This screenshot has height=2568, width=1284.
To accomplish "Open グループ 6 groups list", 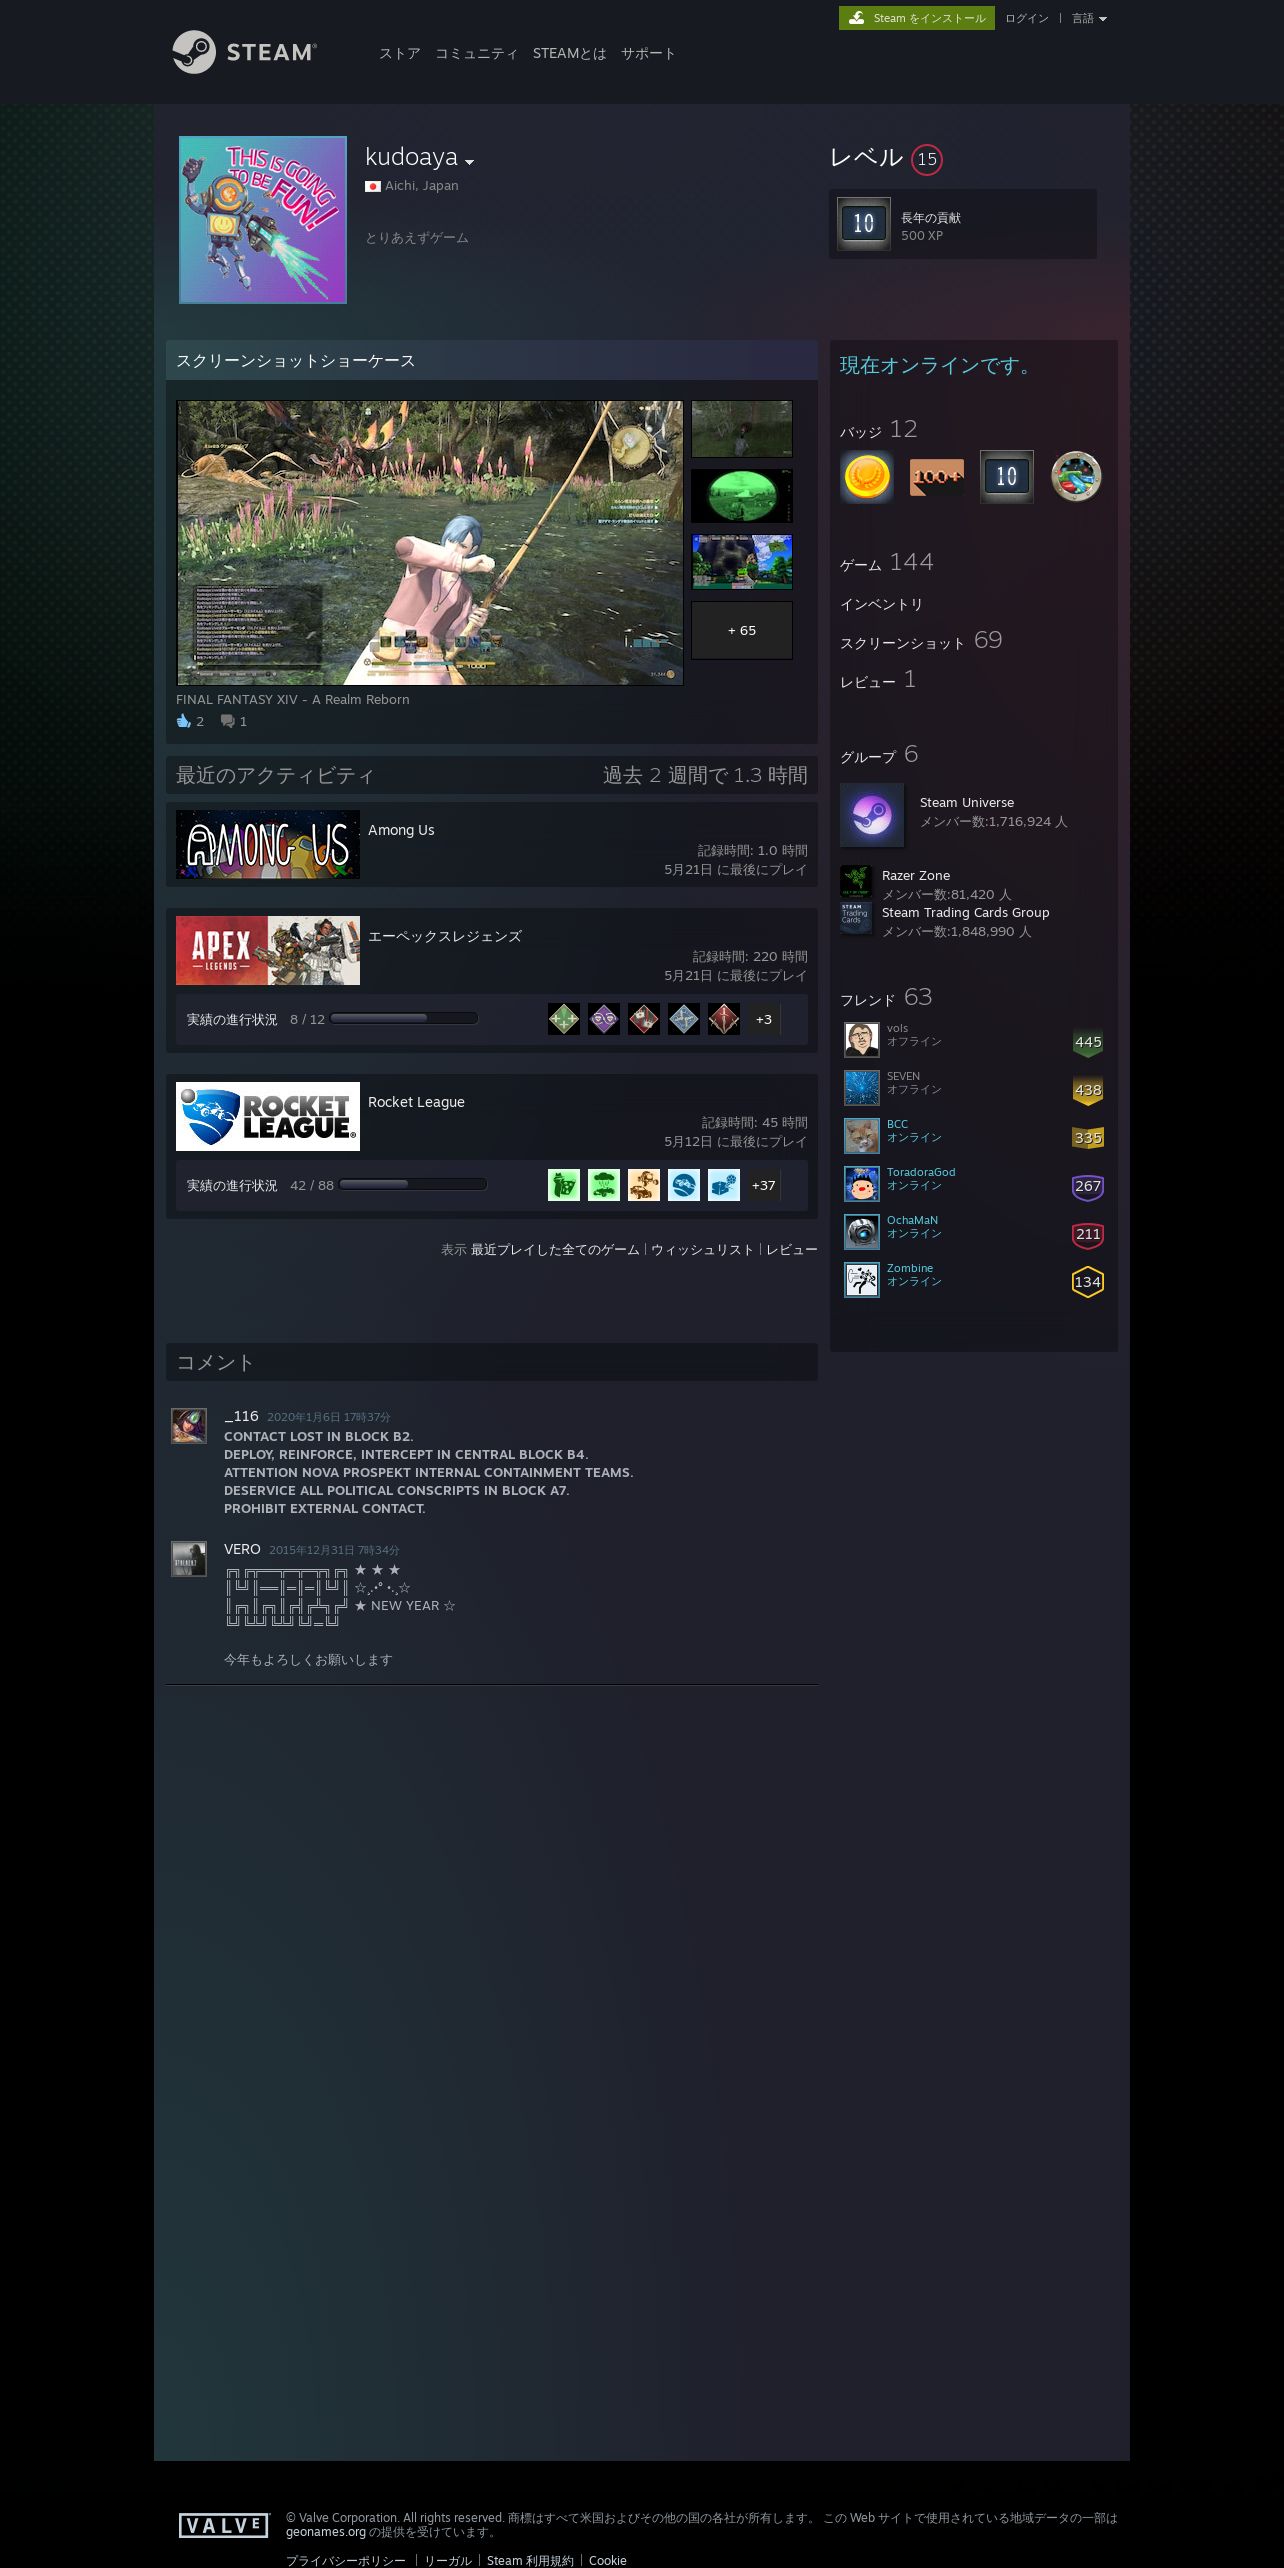I will click(879, 755).
